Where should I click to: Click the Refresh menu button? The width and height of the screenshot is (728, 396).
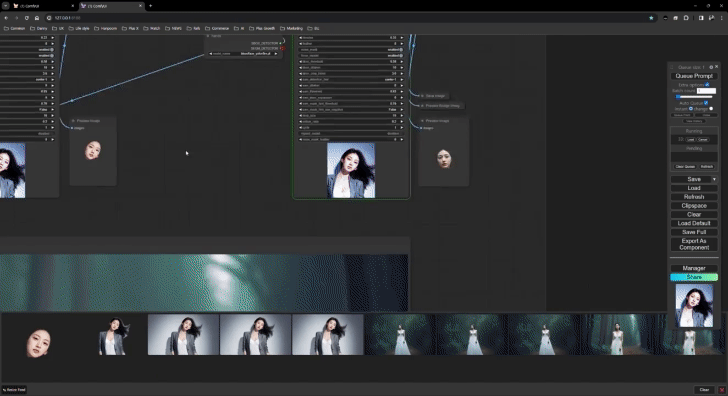694,197
